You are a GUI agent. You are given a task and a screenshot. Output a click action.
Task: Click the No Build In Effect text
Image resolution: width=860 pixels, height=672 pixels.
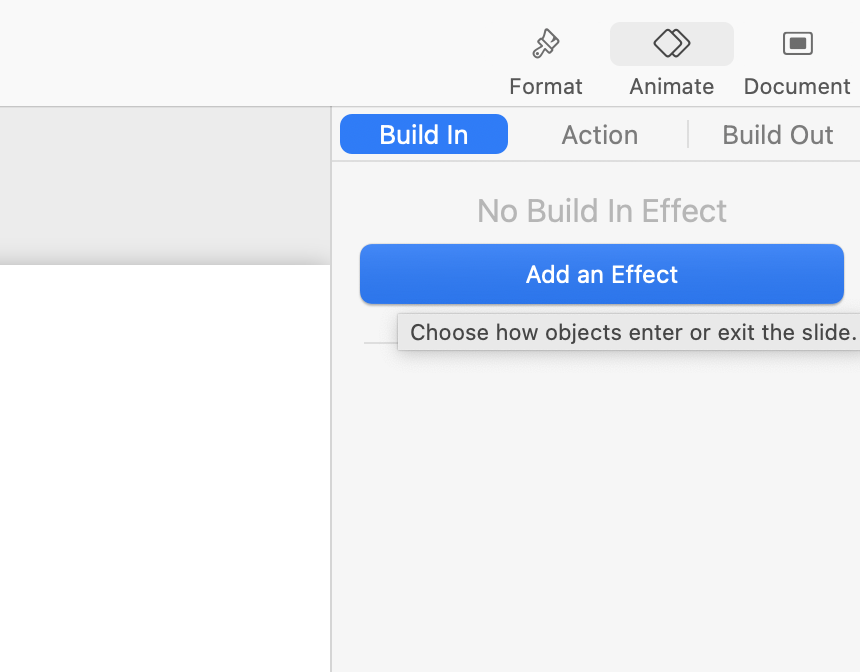coord(602,211)
